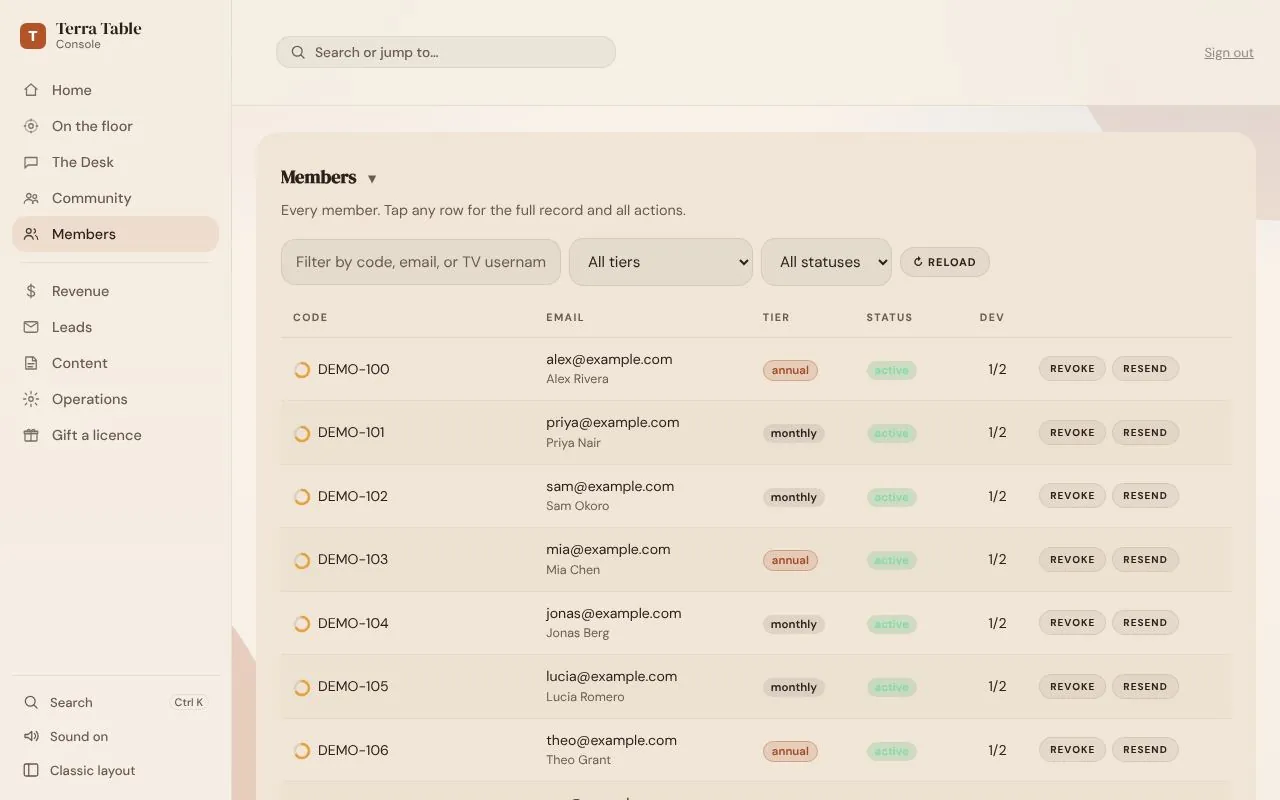Click the status ring icon beside DEMO-106
Viewport: 1280px width, 800px height.
pyautogui.click(x=302, y=751)
